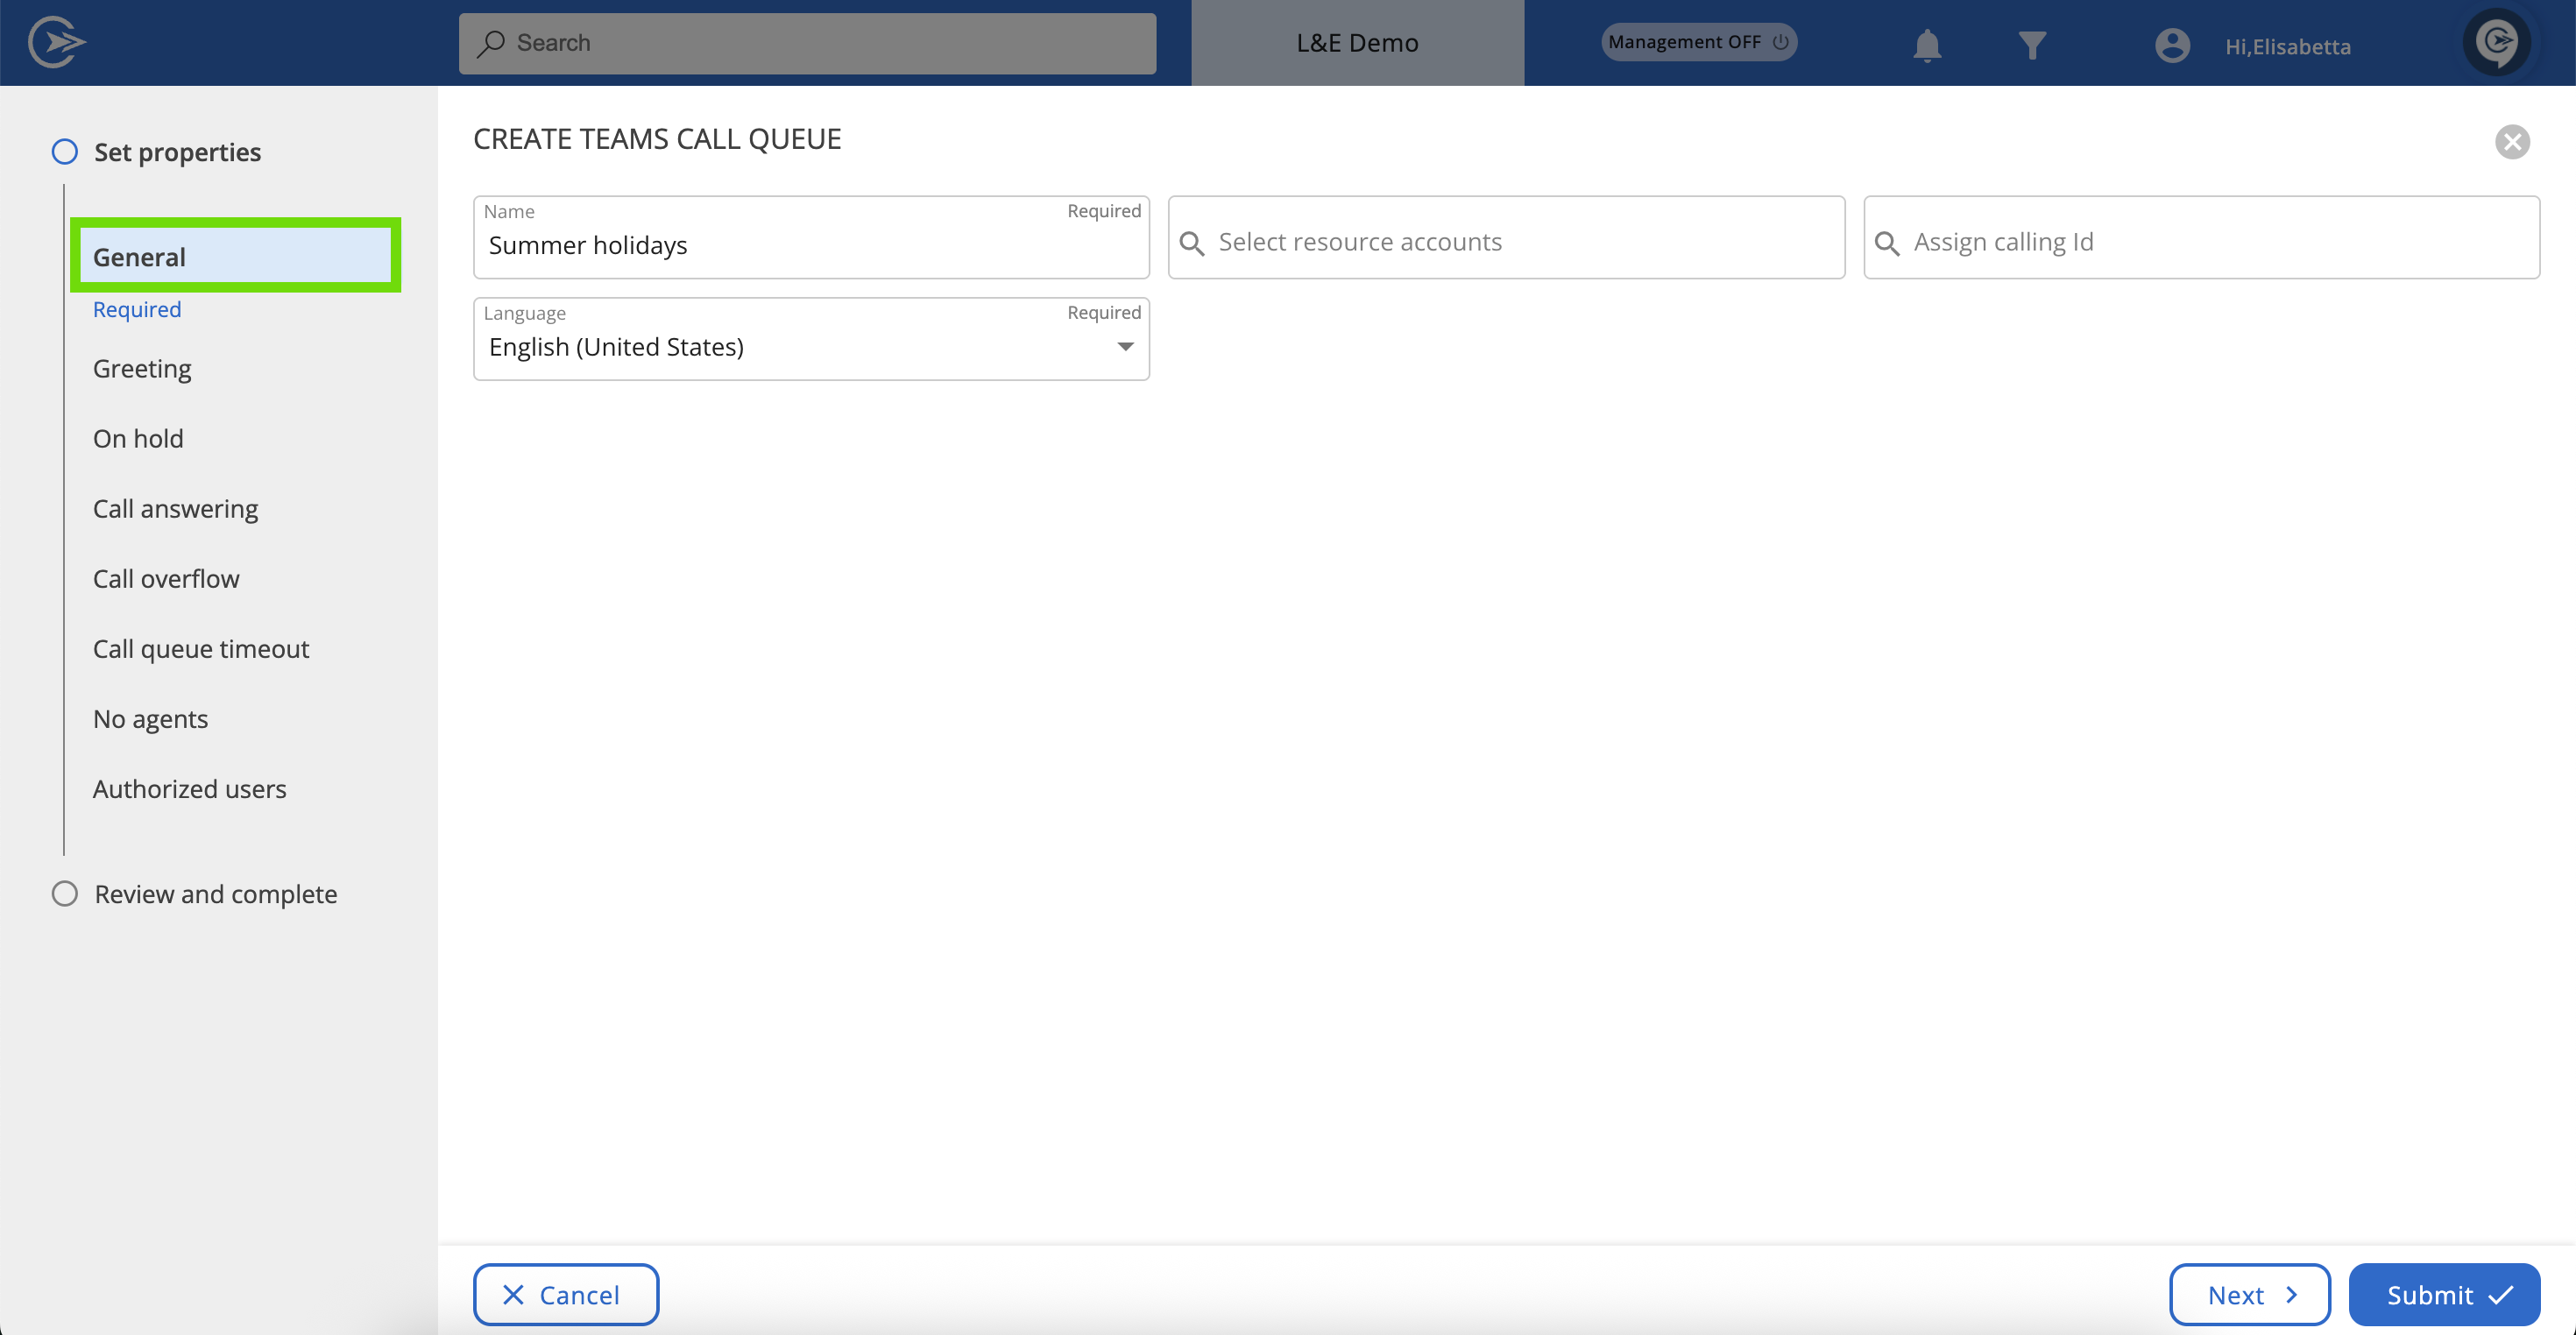Click the search magnifier icon in top bar
Screen dimensions: 2576x1335
click(490, 43)
